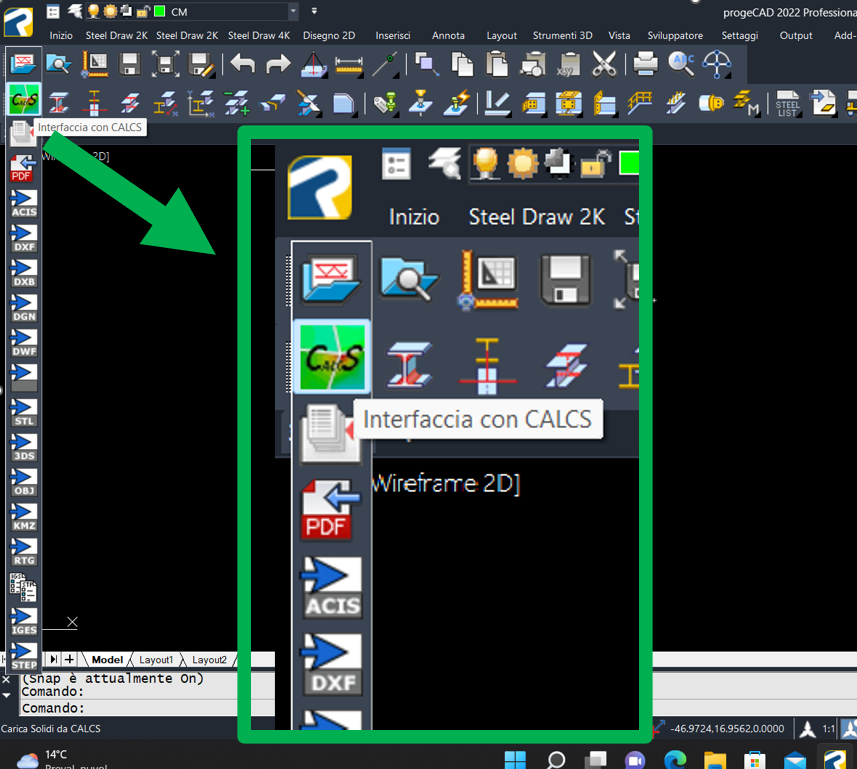Image resolution: width=857 pixels, height=769 pixels.
Task: Undo the last action
Action: pos(243,63)
